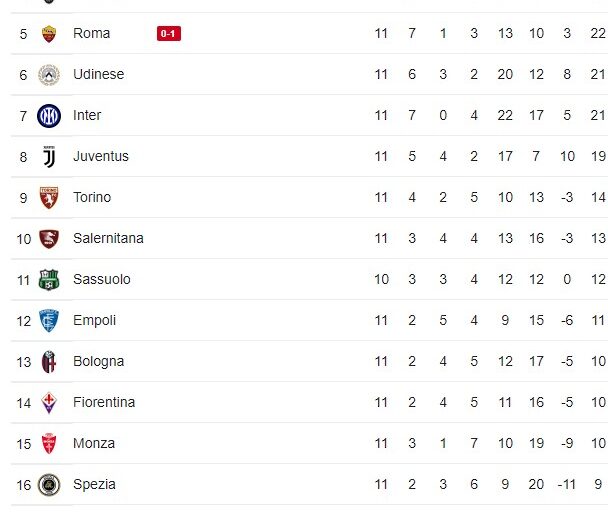Screen dimensions: 608x513
Task: Click the Bologna club crest icon
Action: pyautogui.click(x=49, y=362)
